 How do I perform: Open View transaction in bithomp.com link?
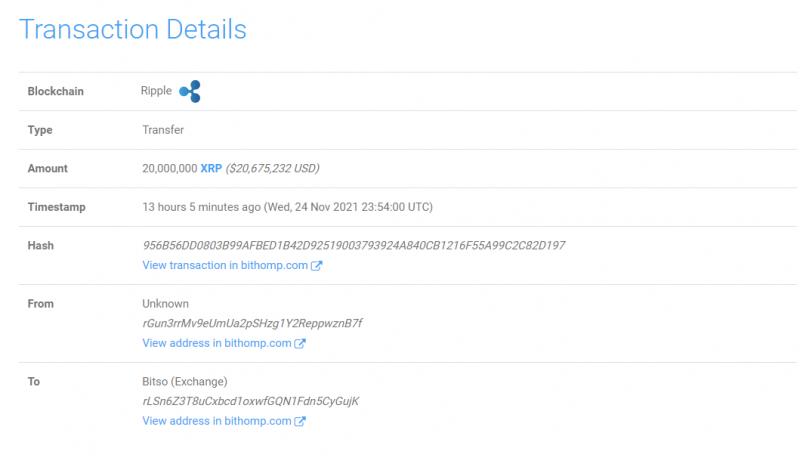point(225,266)
